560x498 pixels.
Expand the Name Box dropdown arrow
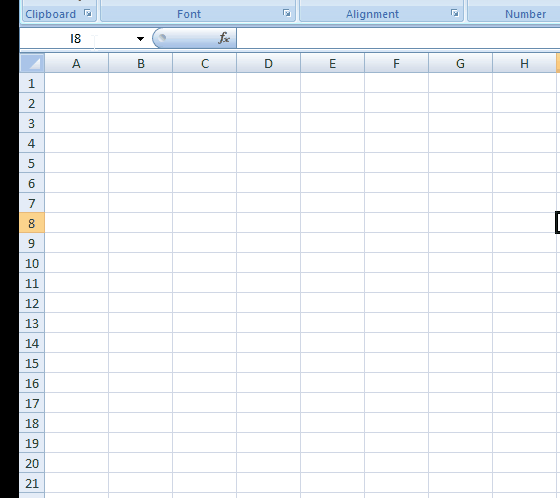pos(140,39)
